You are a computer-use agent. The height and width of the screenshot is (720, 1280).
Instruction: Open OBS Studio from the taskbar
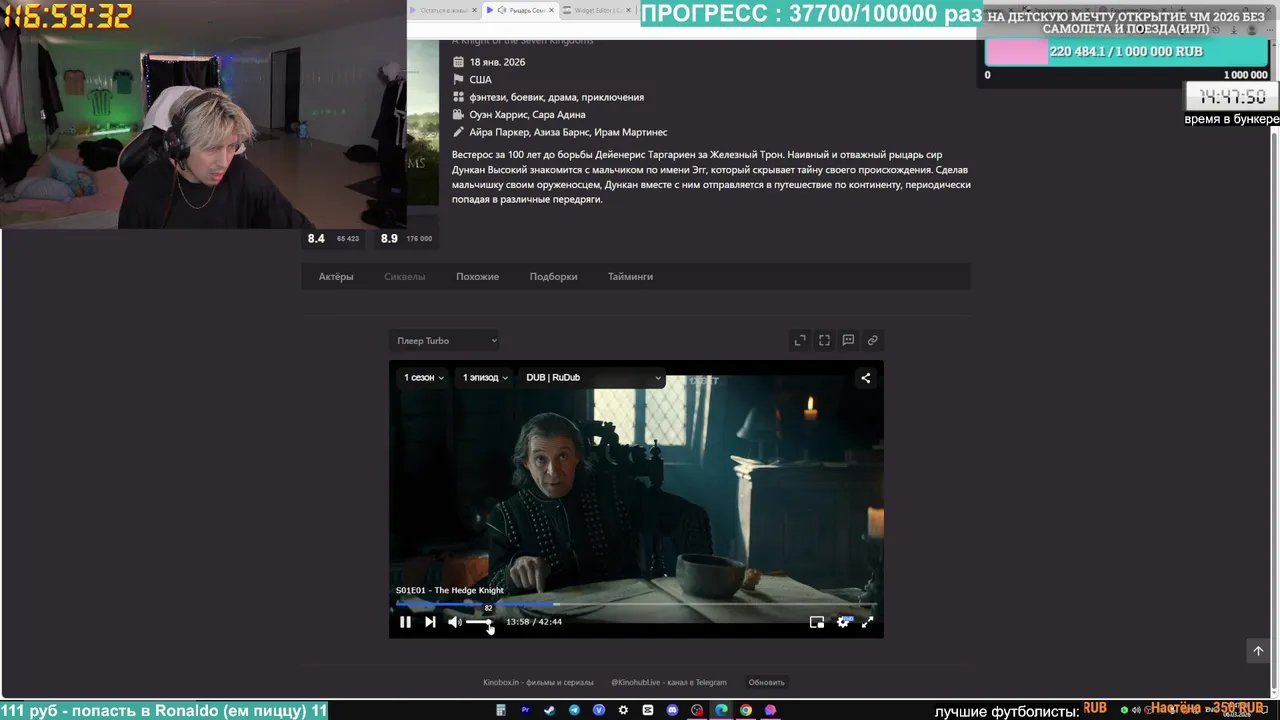[697, 710]
